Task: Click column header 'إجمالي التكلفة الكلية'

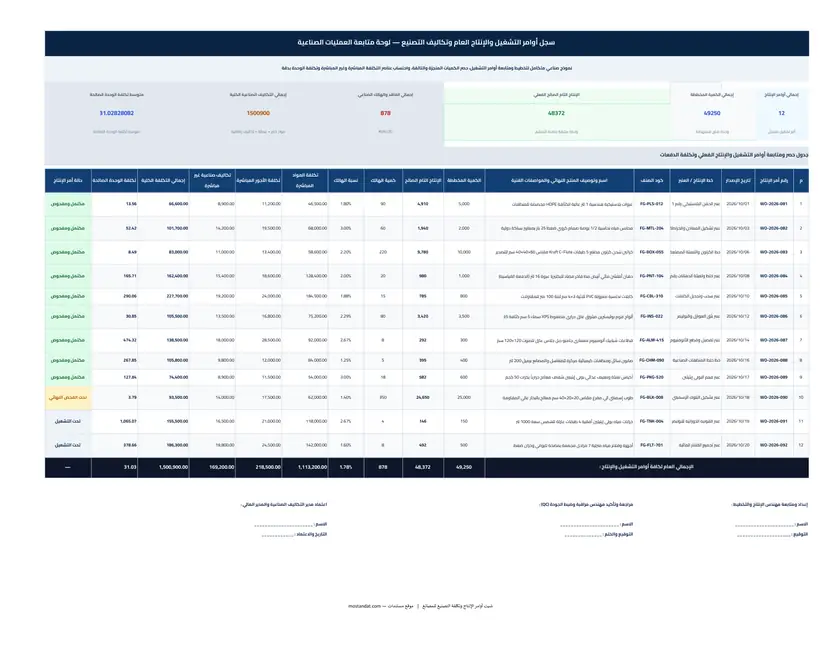Action: click(x=163, y=181)
